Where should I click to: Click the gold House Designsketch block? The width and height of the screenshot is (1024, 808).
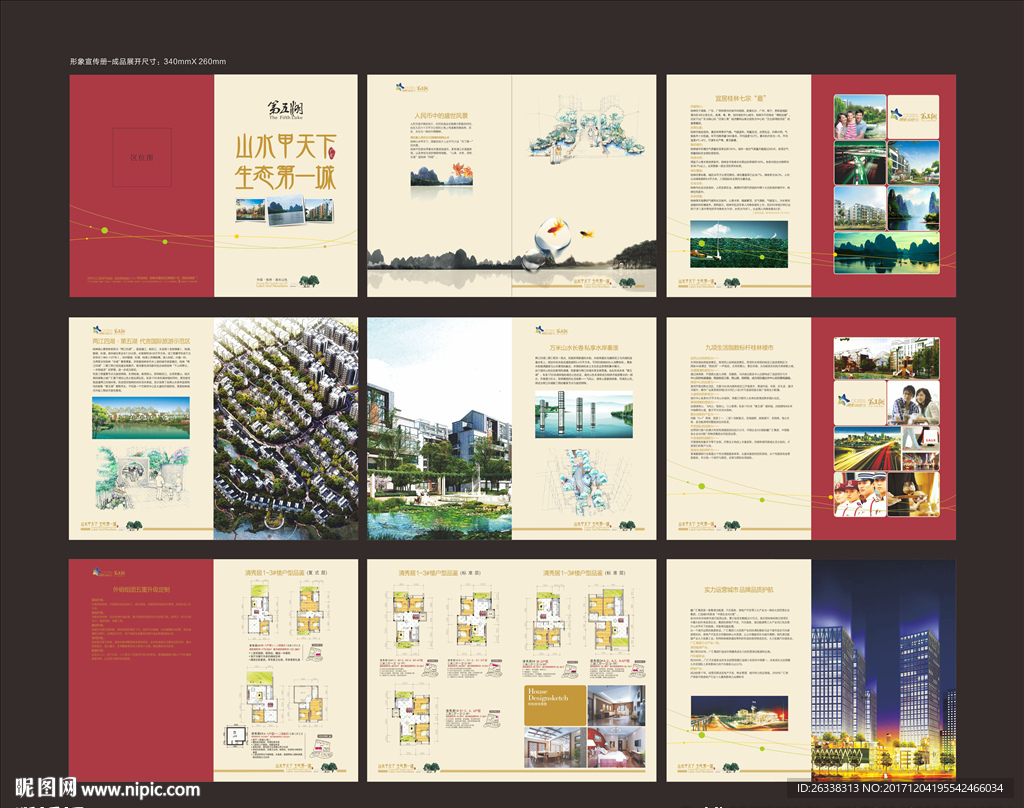554,704
